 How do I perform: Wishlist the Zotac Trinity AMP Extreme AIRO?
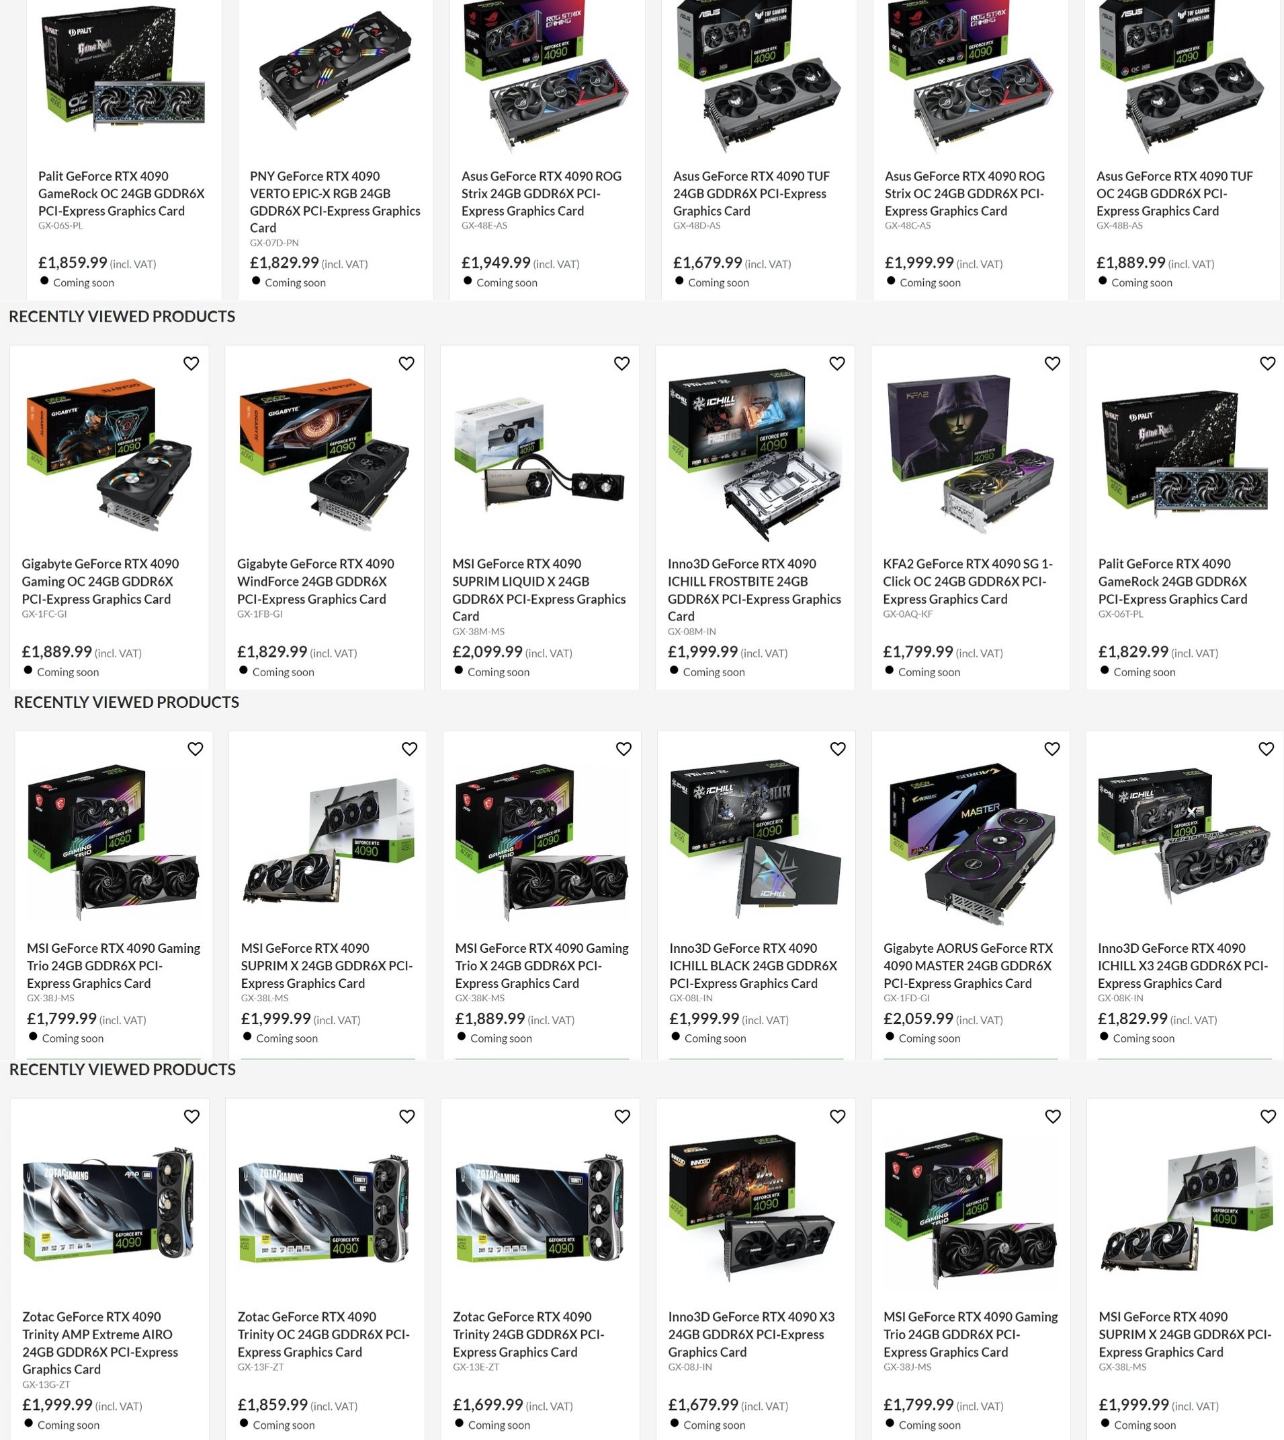[192, 1117]
